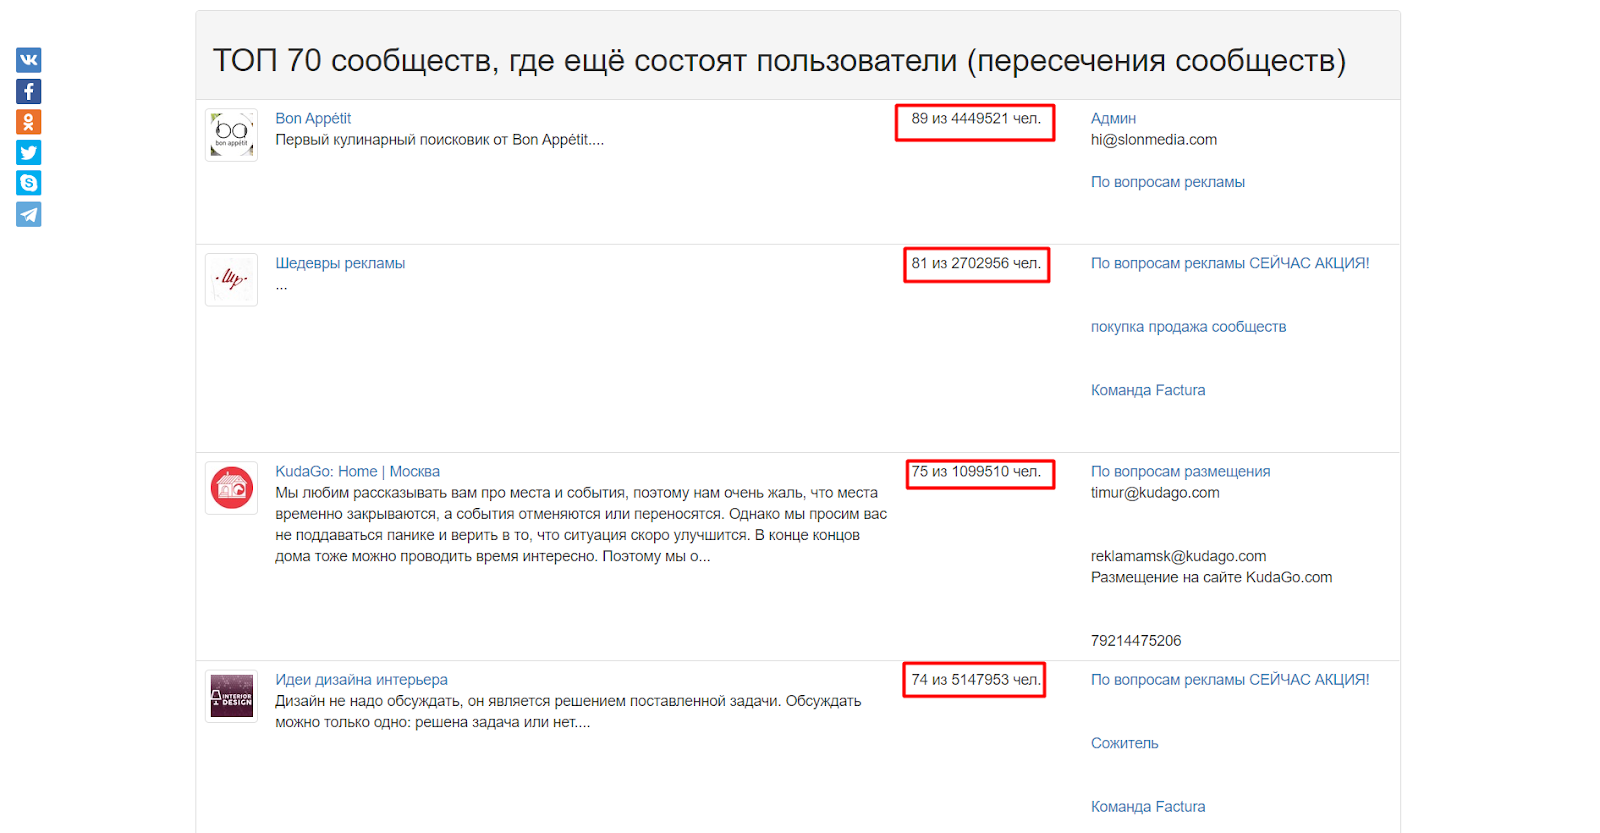
Task: Open покупка продажа сообществ contact link
Action: tap(1188, 327)
